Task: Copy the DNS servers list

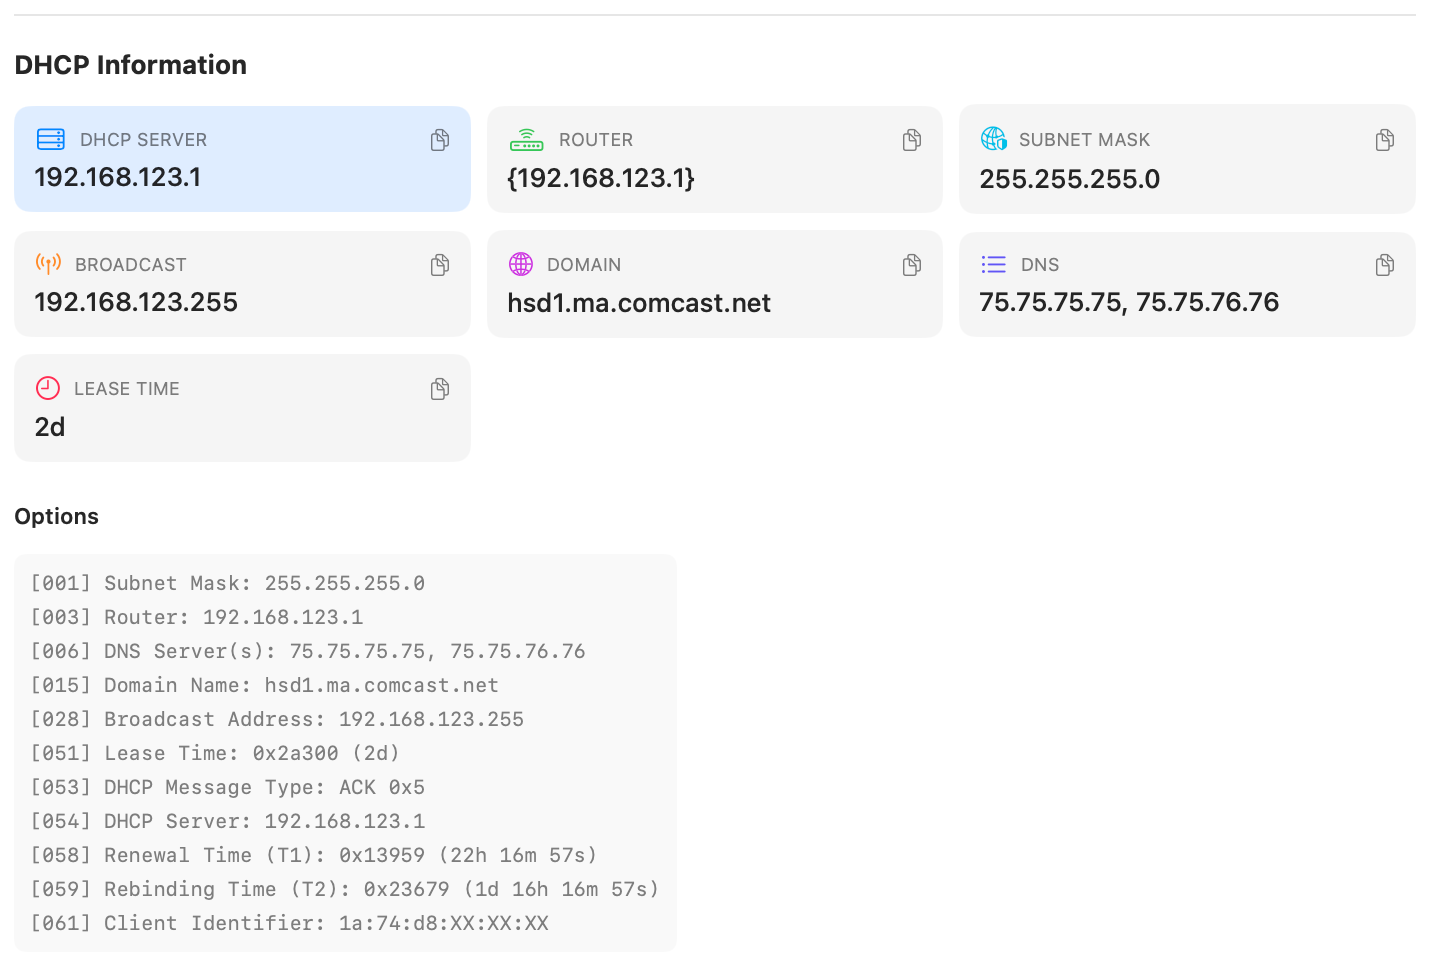Action: (1385, 265)
